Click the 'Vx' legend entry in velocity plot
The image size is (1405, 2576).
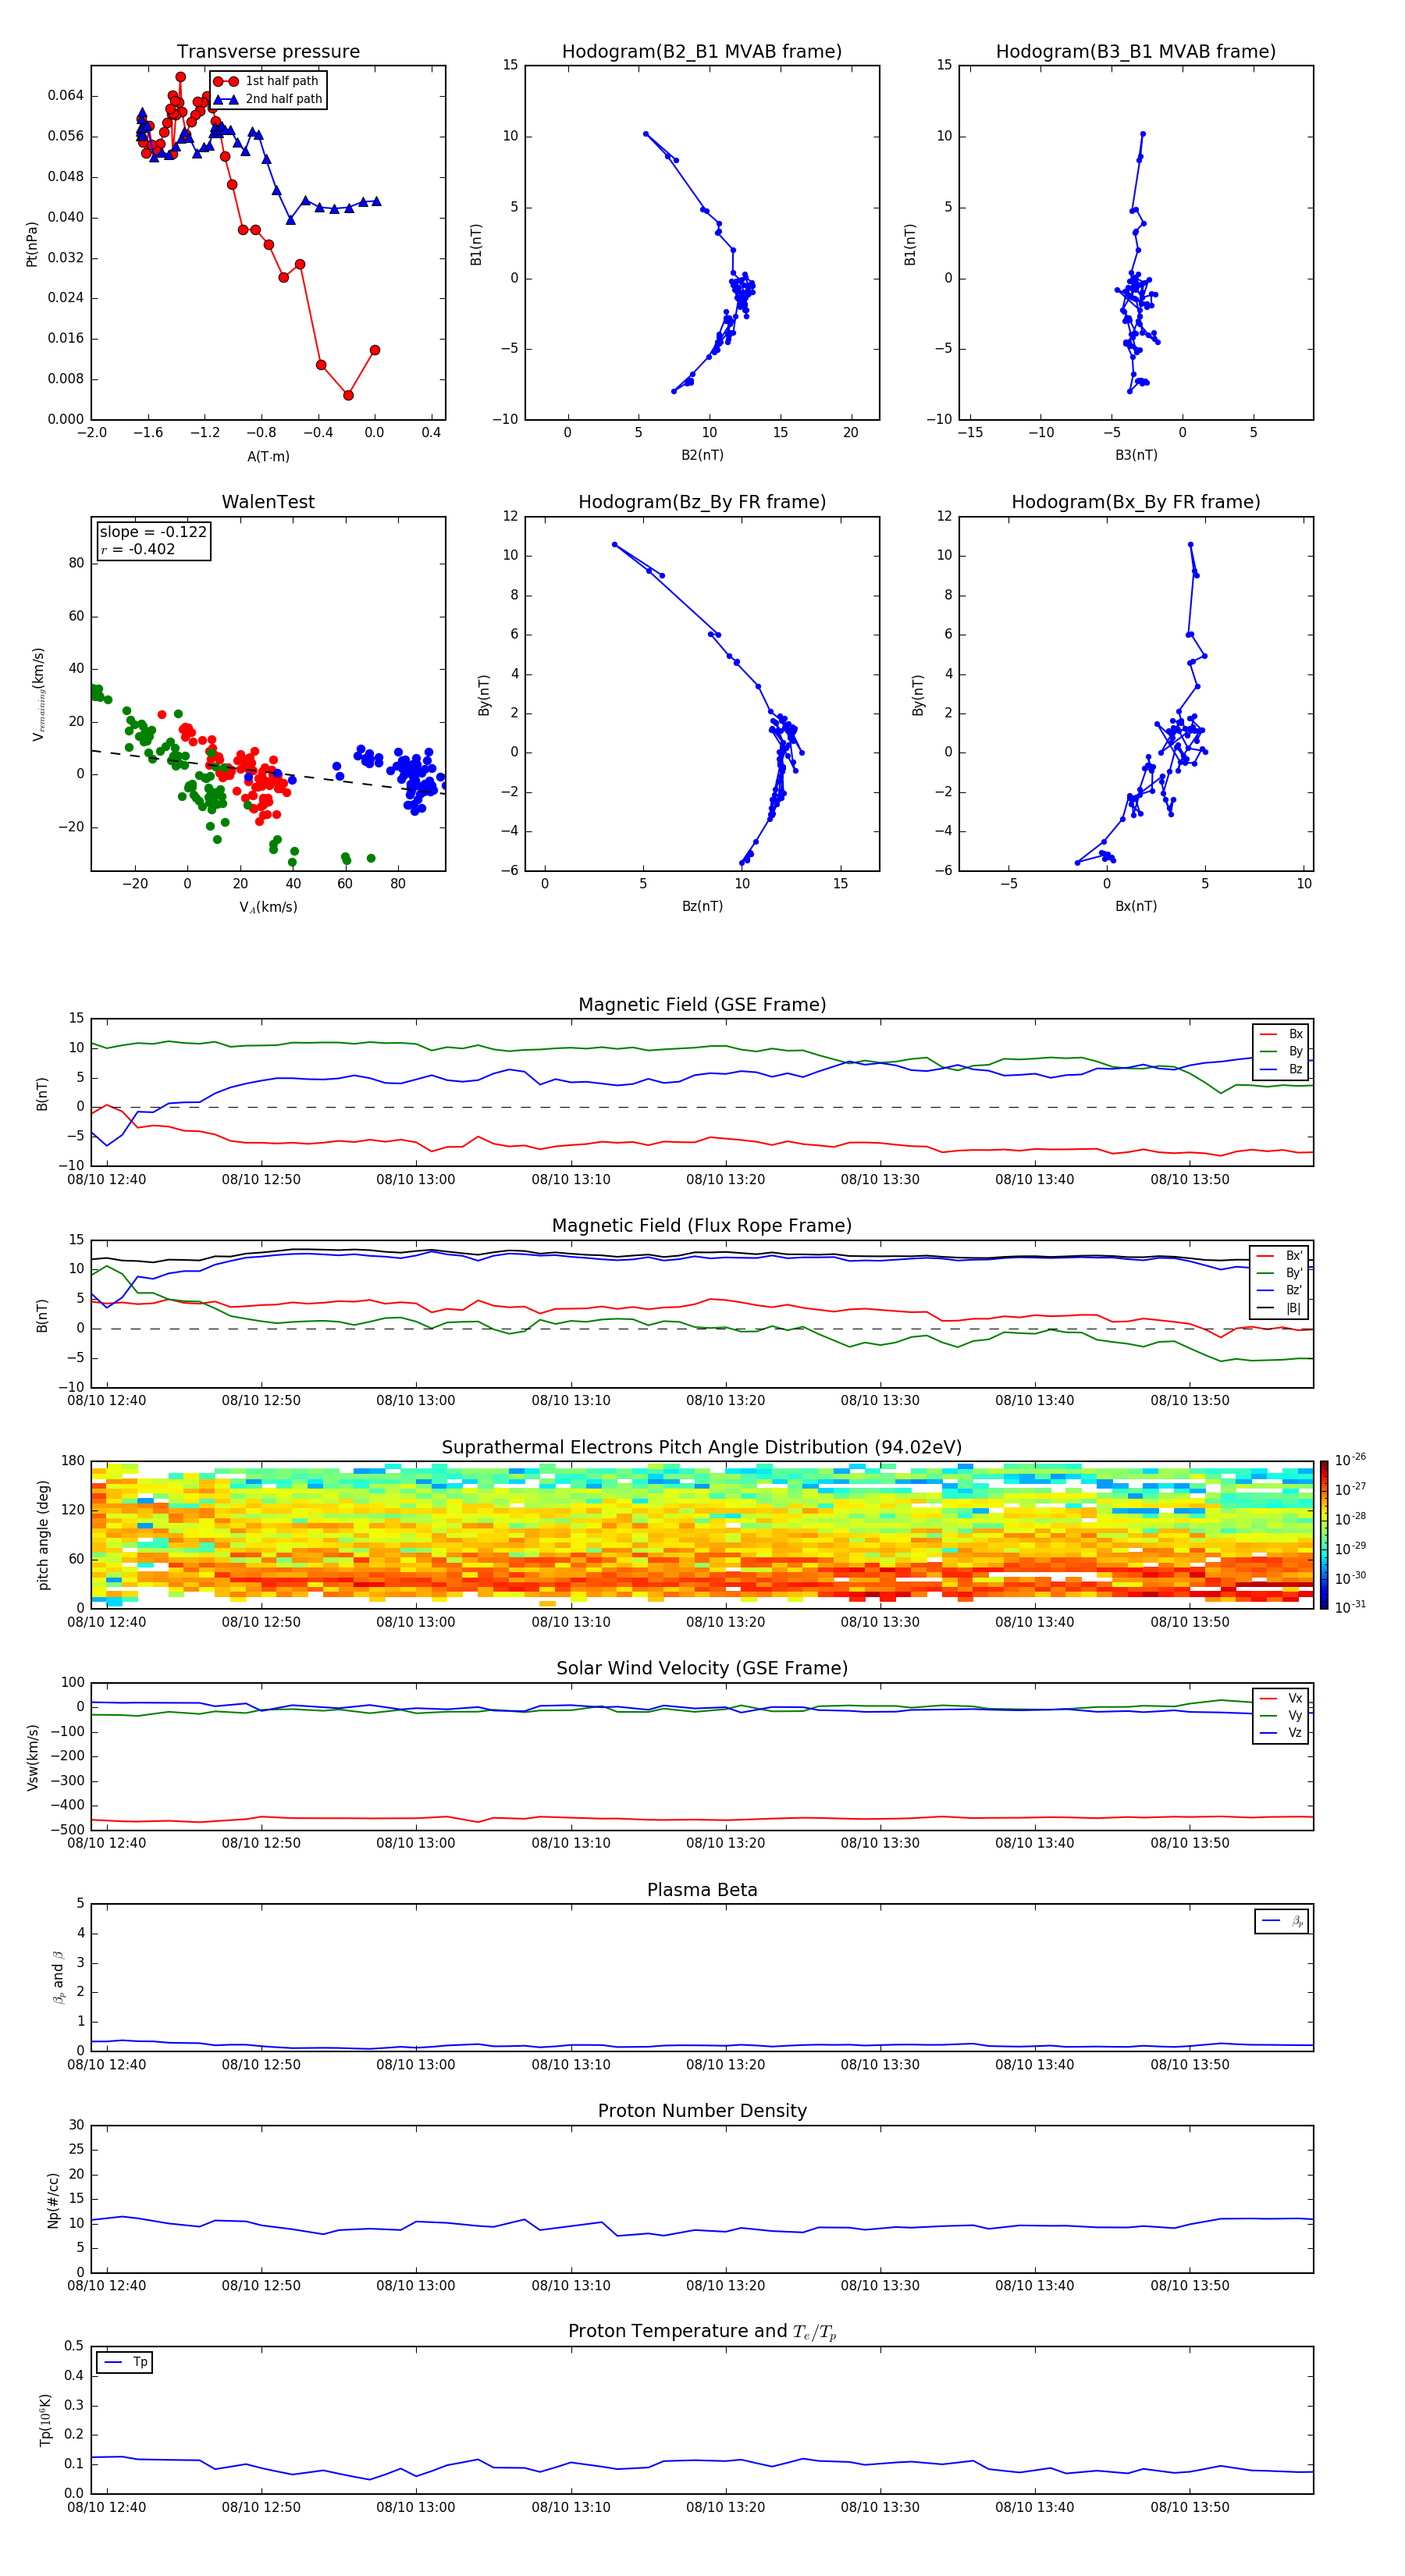1281,1698
